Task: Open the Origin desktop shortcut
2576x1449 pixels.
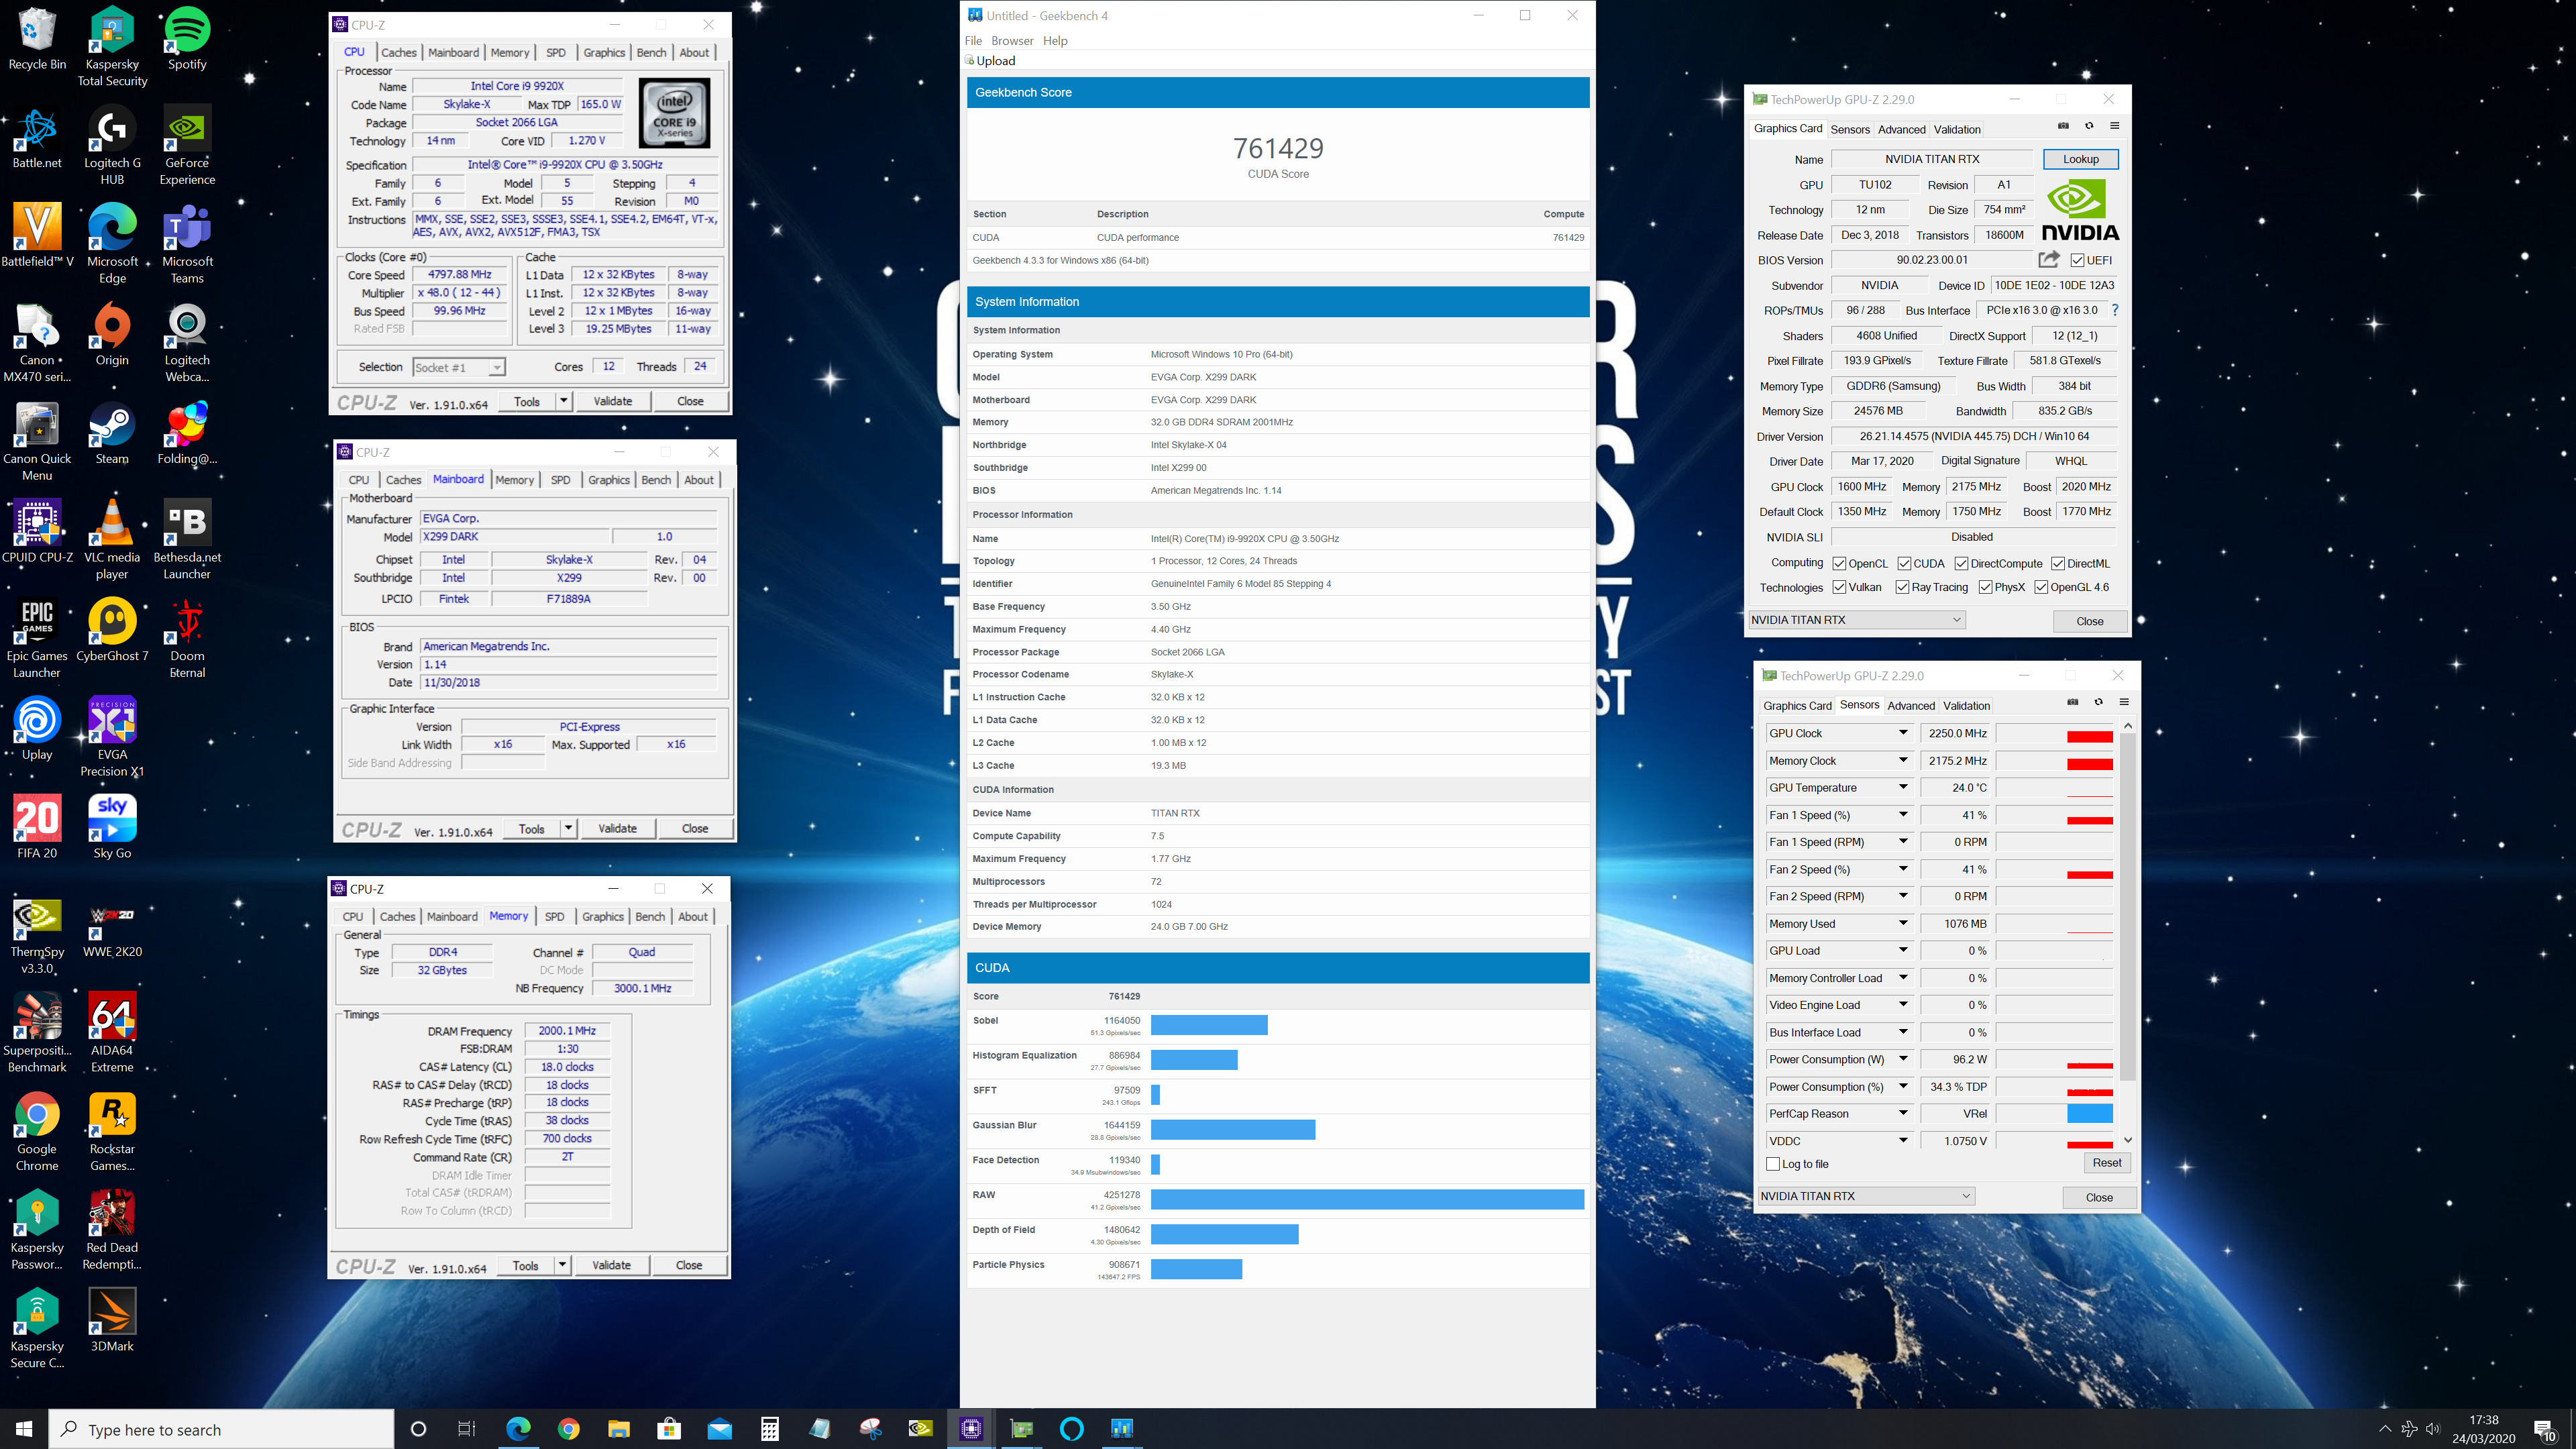Action: click(x=112, y=335)
